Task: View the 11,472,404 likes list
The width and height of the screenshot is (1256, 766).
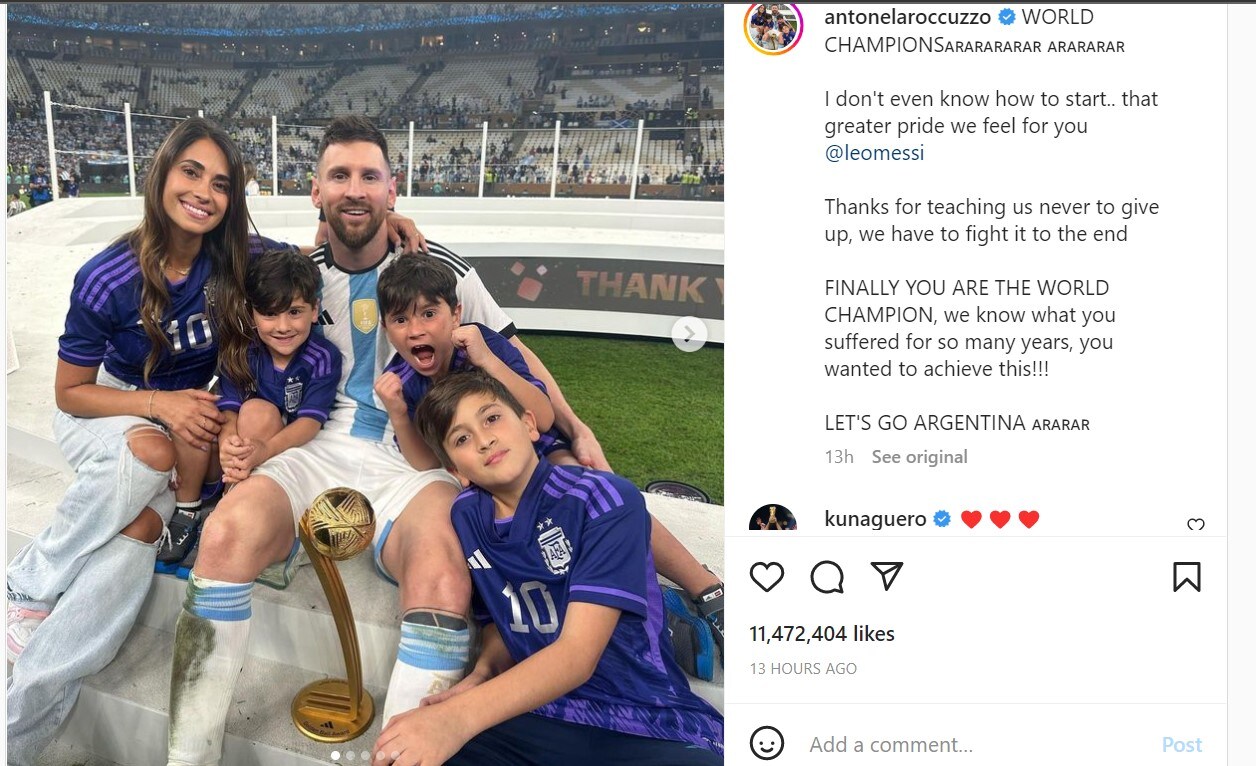Action: tap(821, 634)
